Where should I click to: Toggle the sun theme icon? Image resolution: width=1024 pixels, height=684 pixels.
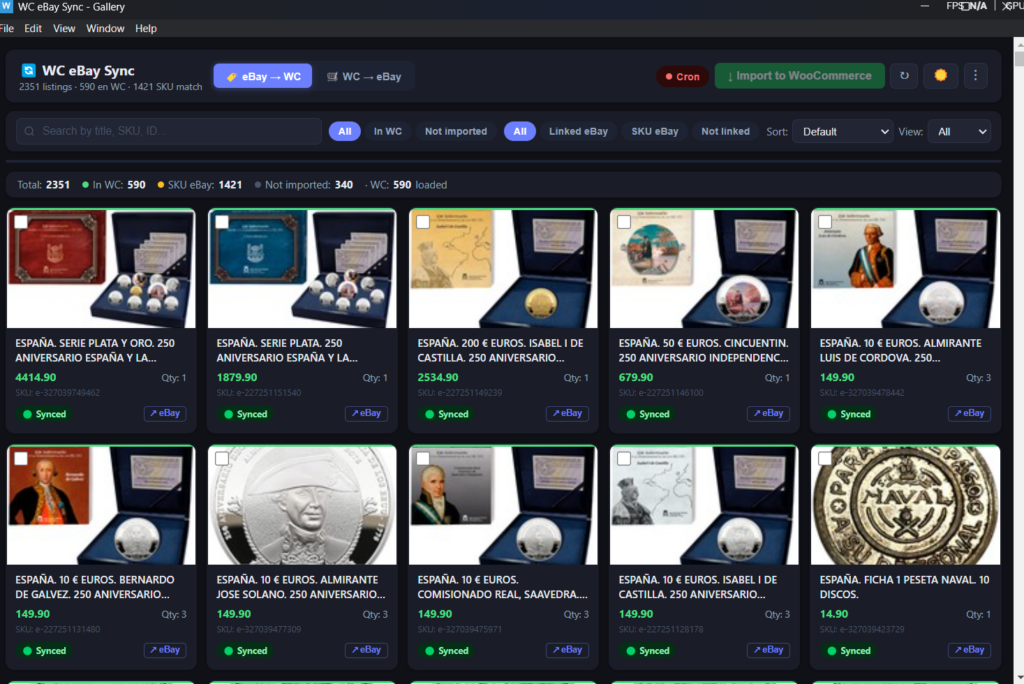(940, 76)
